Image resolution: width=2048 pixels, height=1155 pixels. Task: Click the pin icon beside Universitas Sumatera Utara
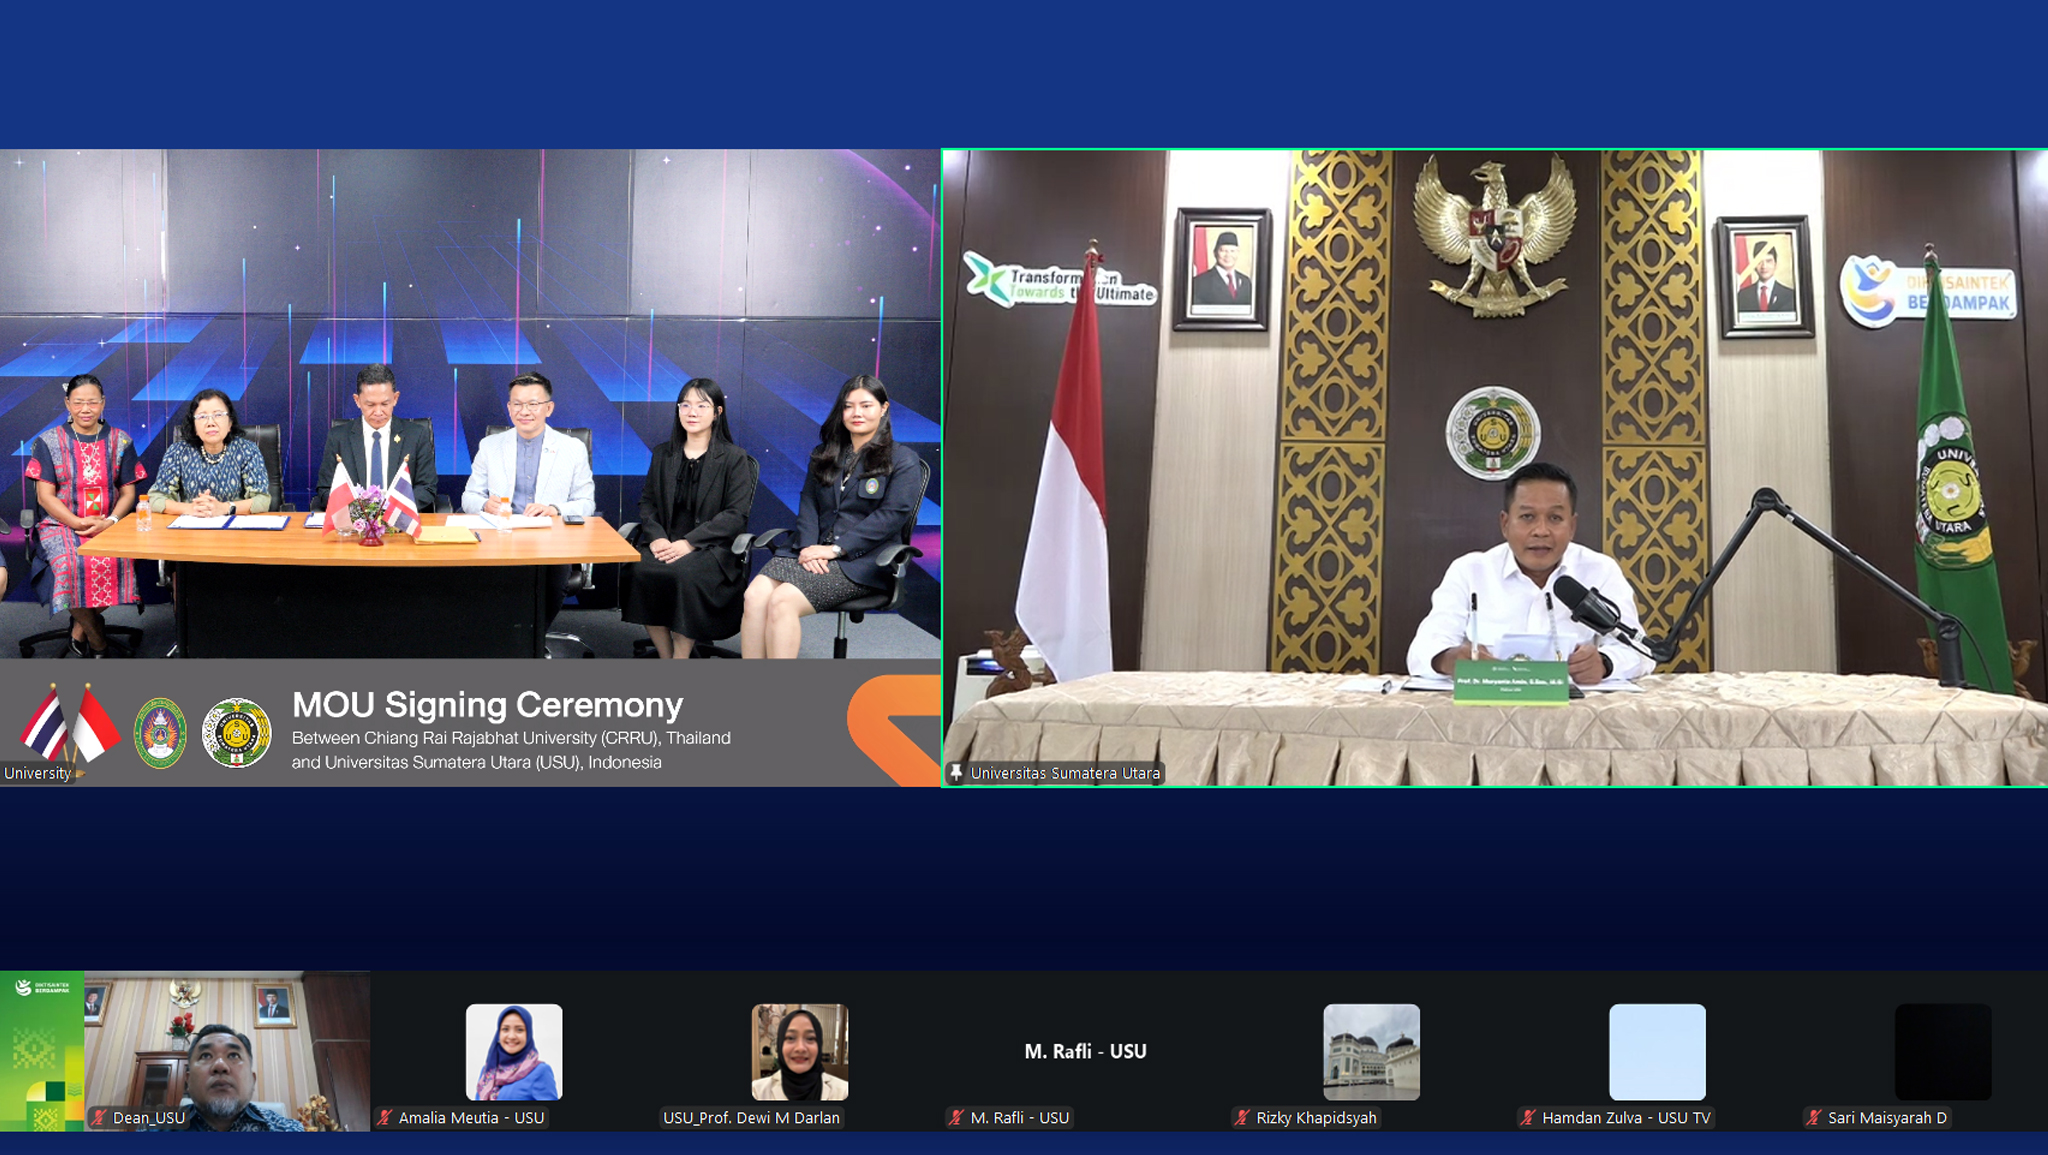coord(956,773)
